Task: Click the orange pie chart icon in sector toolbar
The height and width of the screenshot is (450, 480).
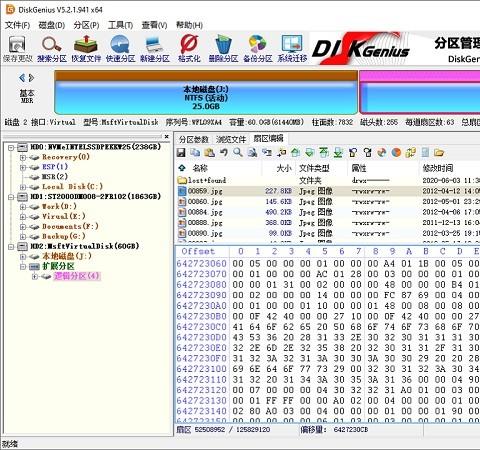Action: pyautogui.click(x=396, y=153)
